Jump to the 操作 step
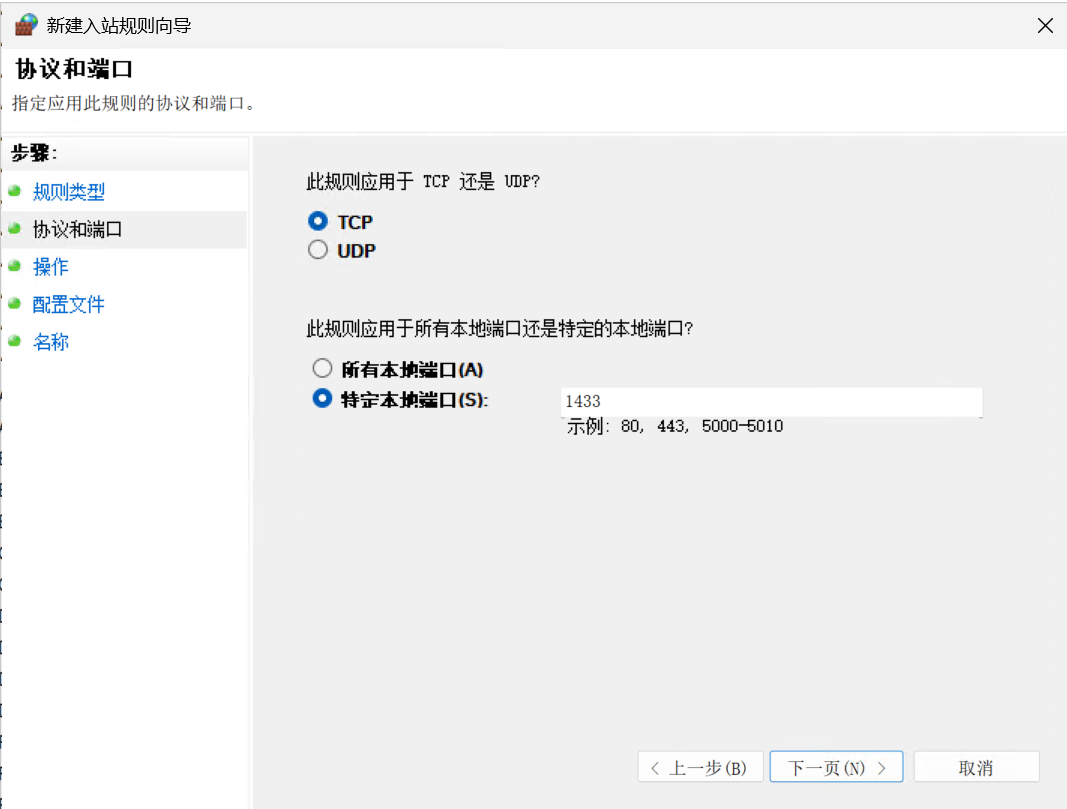This screenshot has width=1067, height=809. click(x=50, y=267)
